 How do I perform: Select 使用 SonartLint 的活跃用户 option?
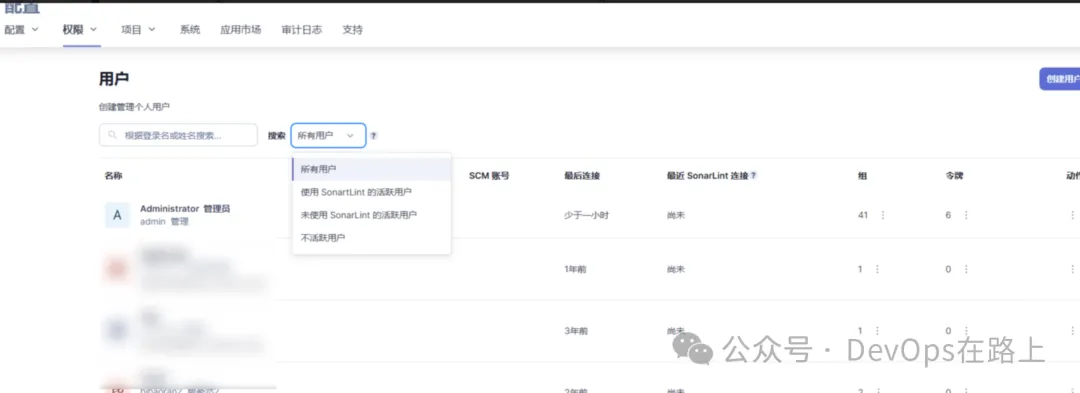coord(372,191)
